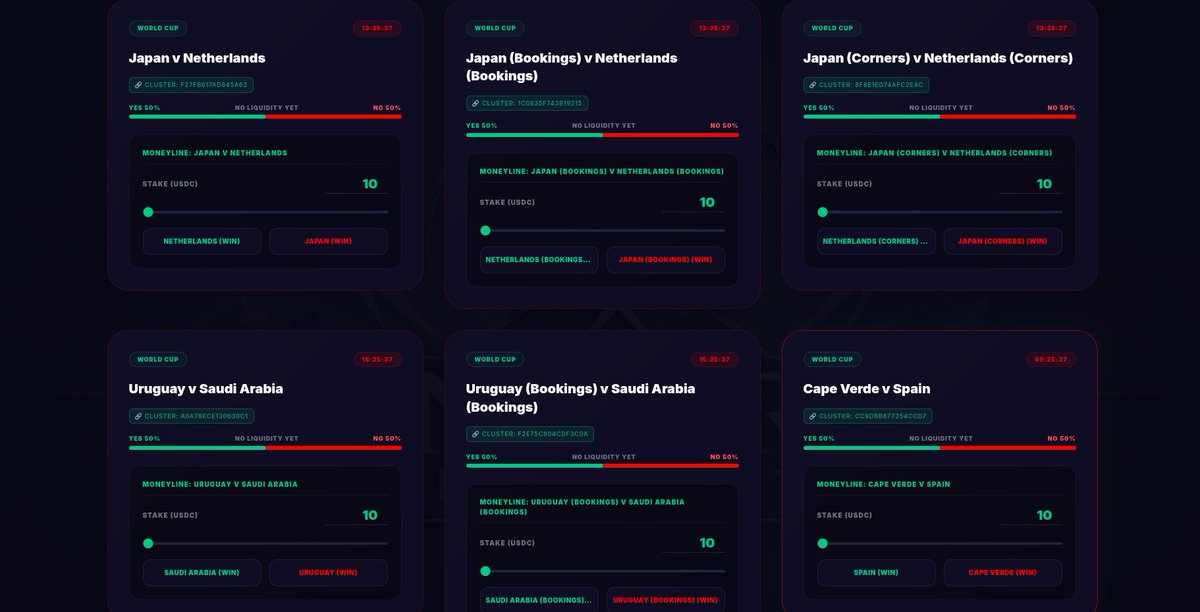The width and height of the screenshot is (1200, 612).
Task: Focus the stake field for Uruguay (Bookings) market
Action: tap(693, 543)
